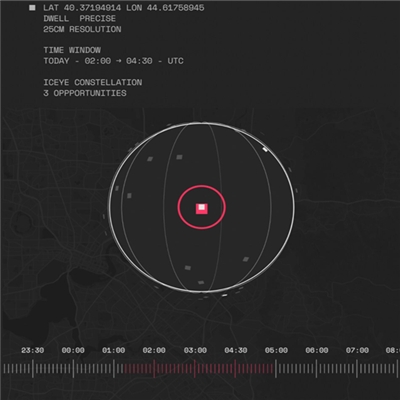Viewport: 400px width, 400px height.
Task: Click the 00:00 timeline label
Action: (73, 350)
